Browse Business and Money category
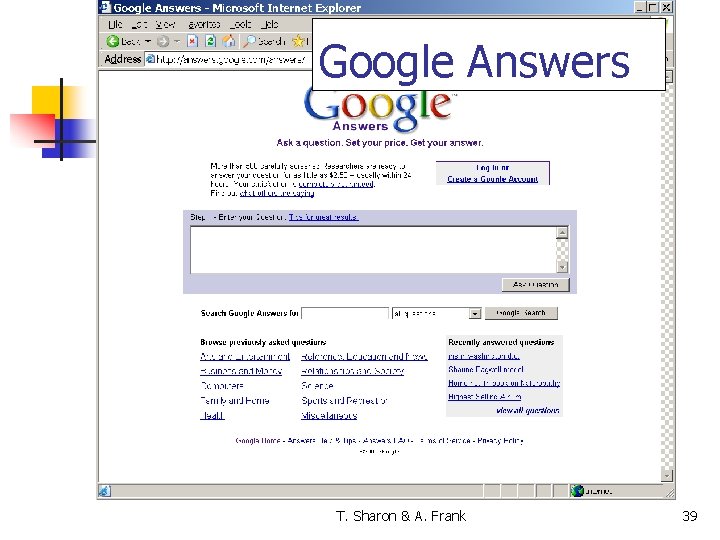This screenshot has width=720, height=540. coord(241,371)
